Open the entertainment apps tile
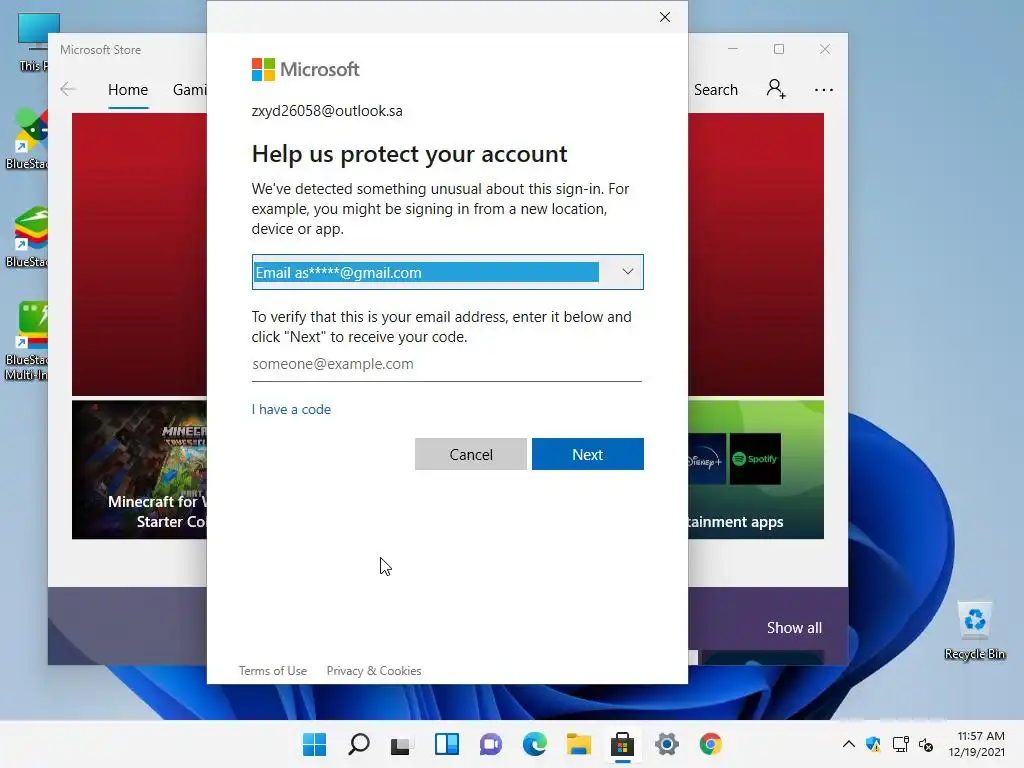Viewport: 1024px width, 768px height. [756, 470]
